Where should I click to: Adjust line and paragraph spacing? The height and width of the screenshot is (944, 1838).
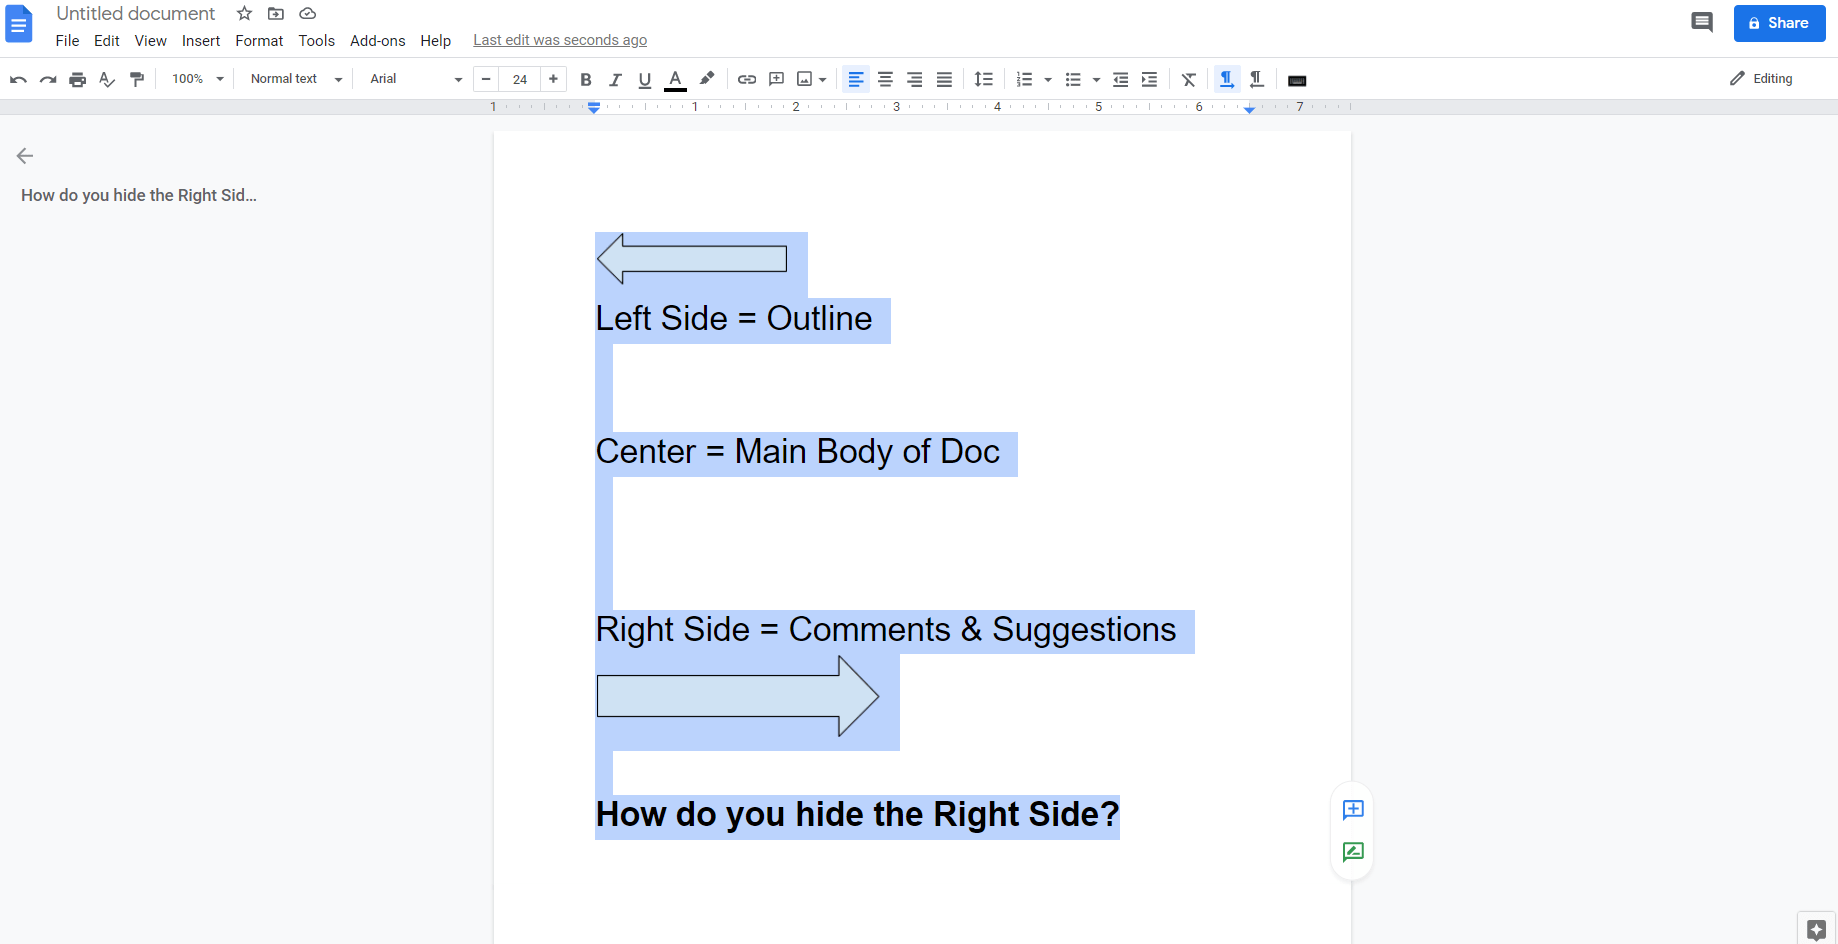click(x=983, y=79)
